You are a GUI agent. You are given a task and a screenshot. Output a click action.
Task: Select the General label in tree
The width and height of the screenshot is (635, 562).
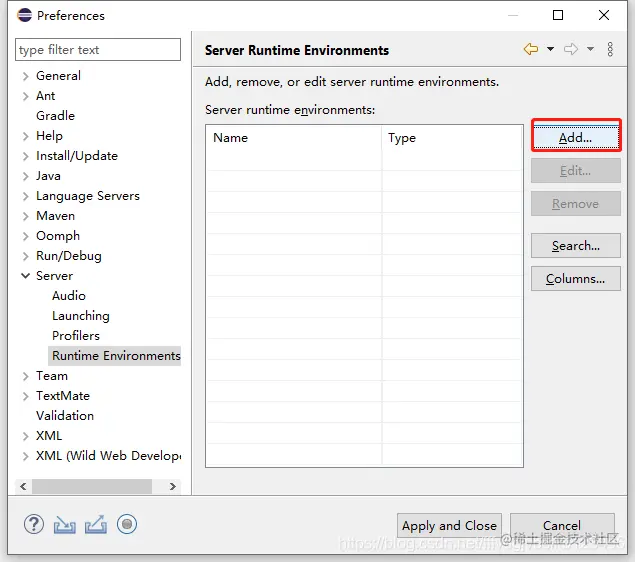58,76
